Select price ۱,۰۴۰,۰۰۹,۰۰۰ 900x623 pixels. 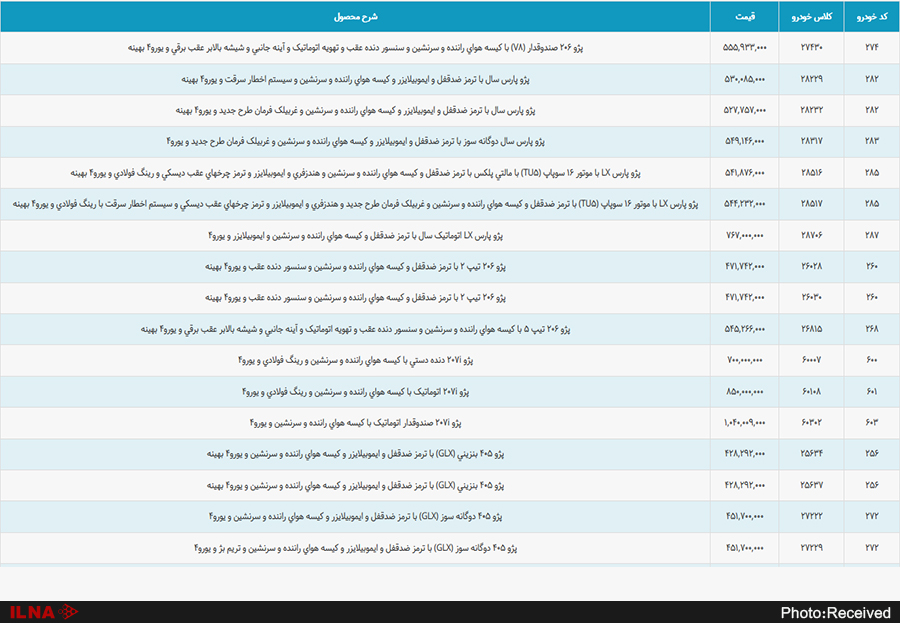744,423
